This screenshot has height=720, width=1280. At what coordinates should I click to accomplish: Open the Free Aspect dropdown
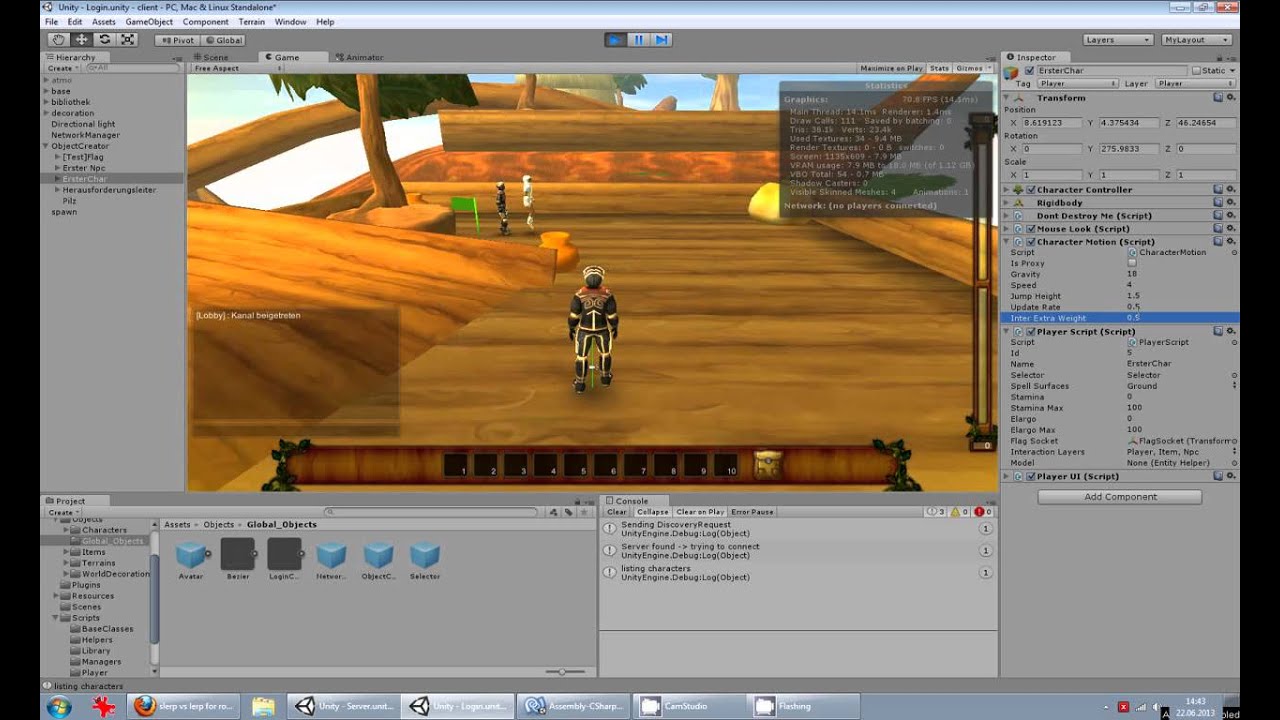(239, 68)
